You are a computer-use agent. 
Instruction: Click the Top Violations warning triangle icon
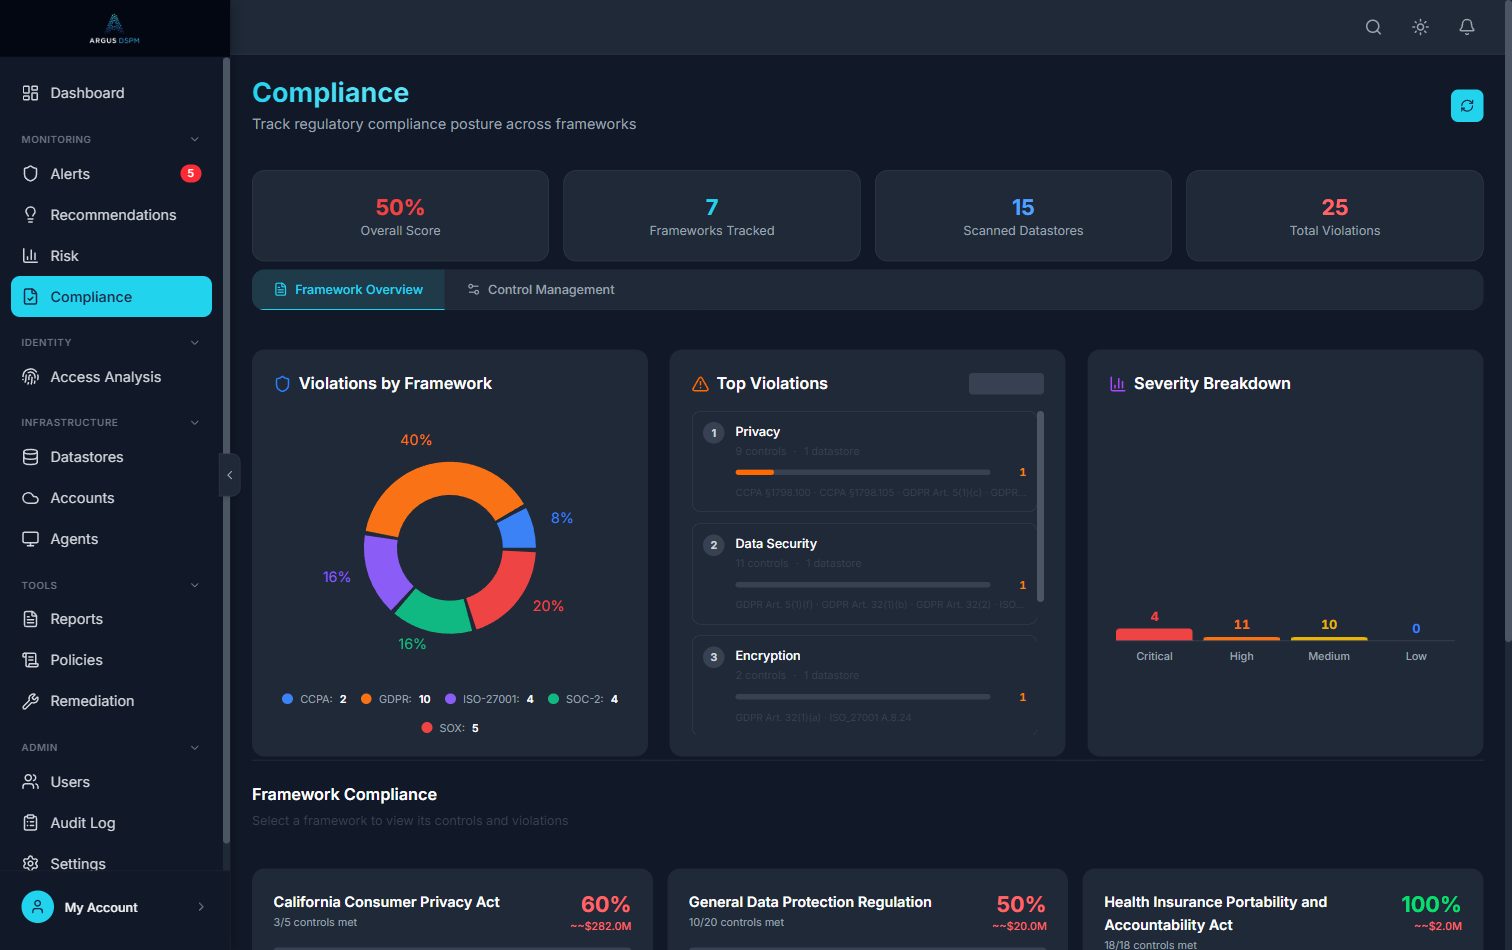700,384
